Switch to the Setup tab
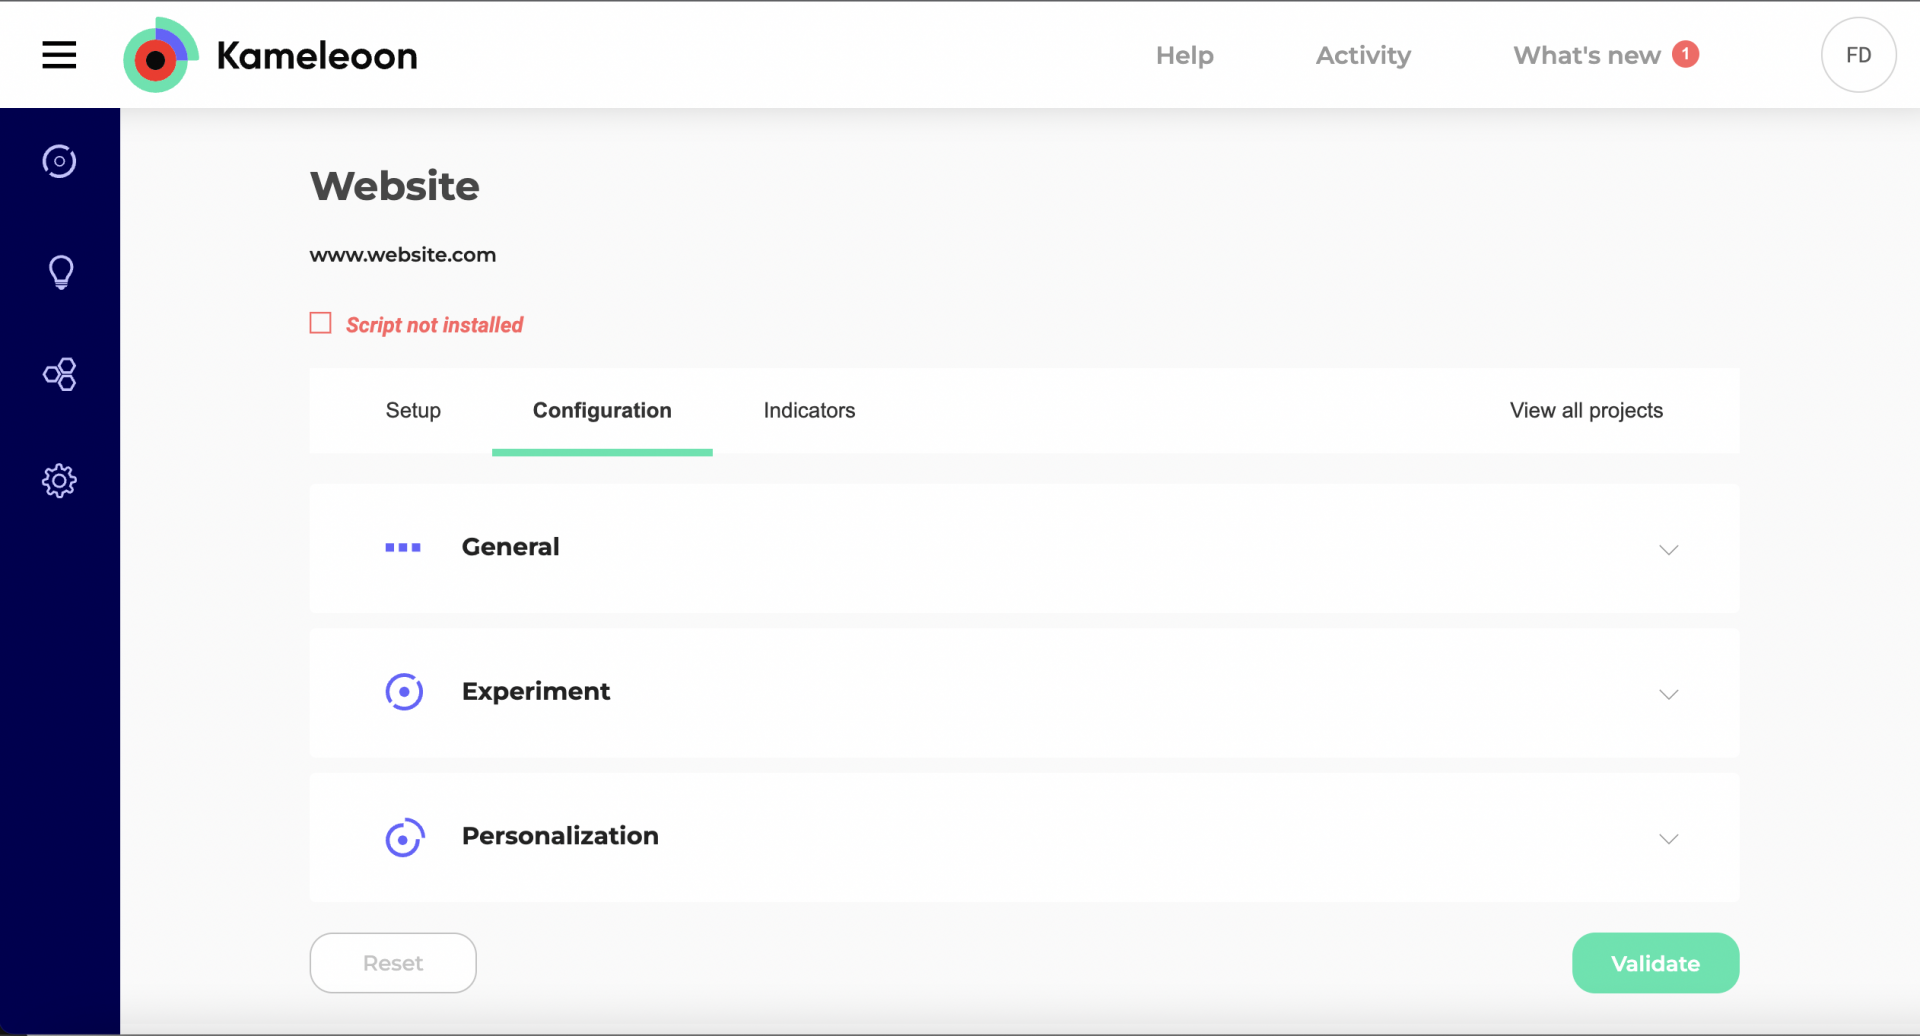Viewport: 1920px width, 1036px height. (x=413, y=410)
